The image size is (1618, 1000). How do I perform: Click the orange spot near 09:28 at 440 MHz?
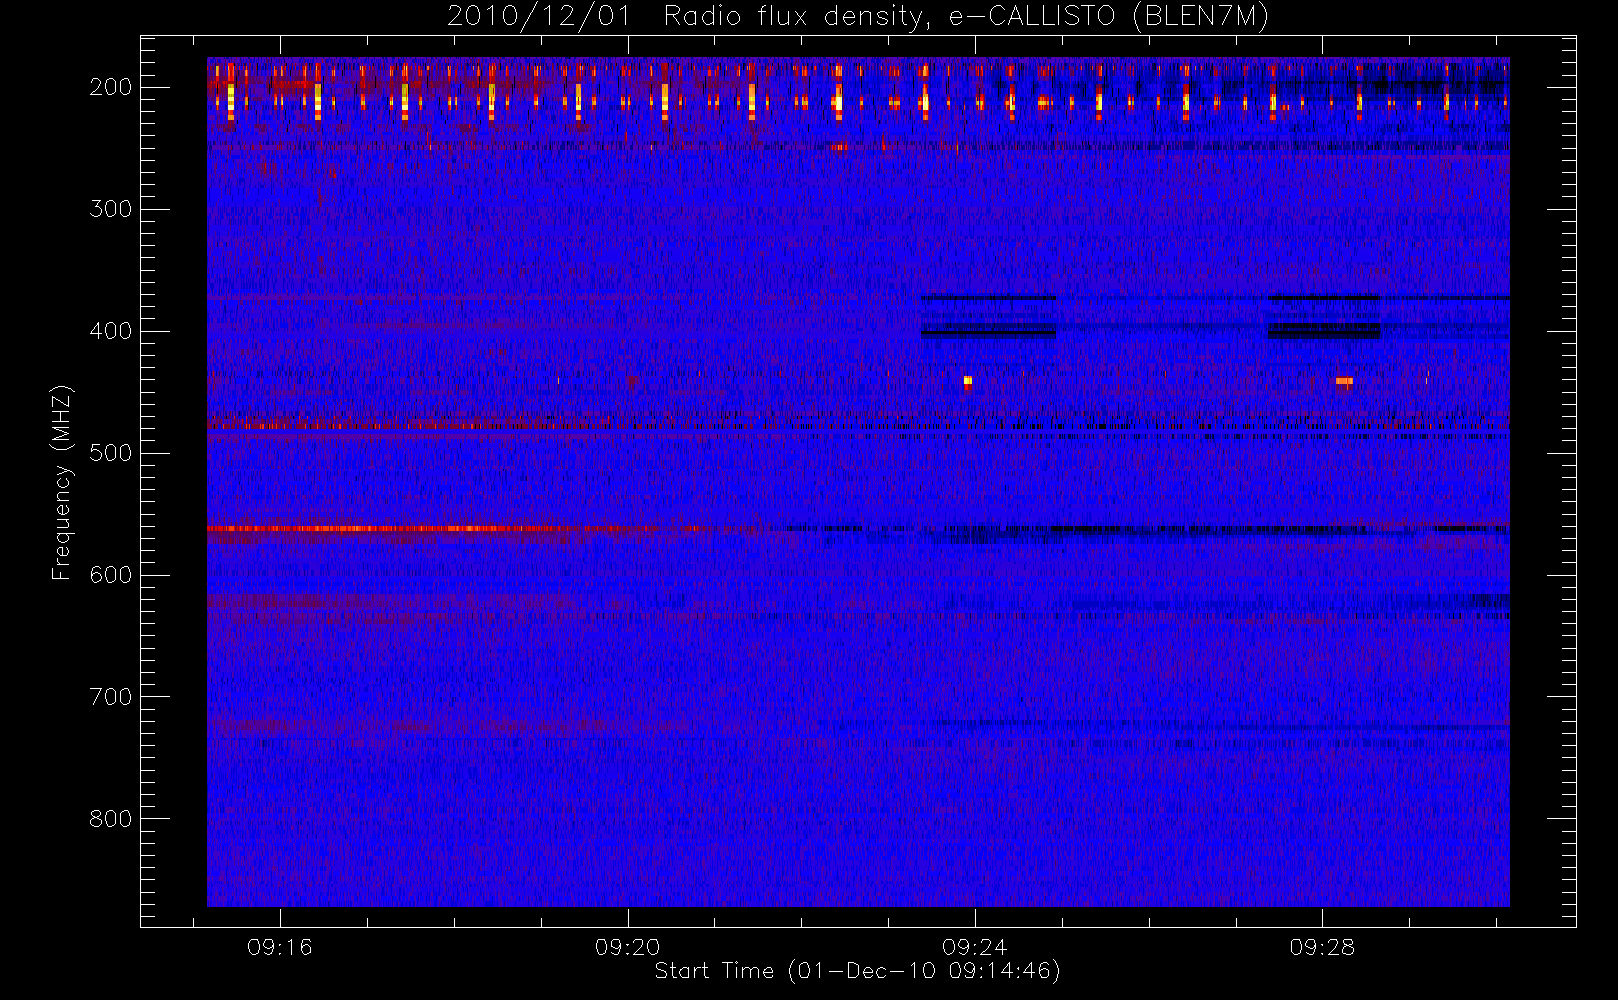pyautogui.click(x=1344, y=381)
